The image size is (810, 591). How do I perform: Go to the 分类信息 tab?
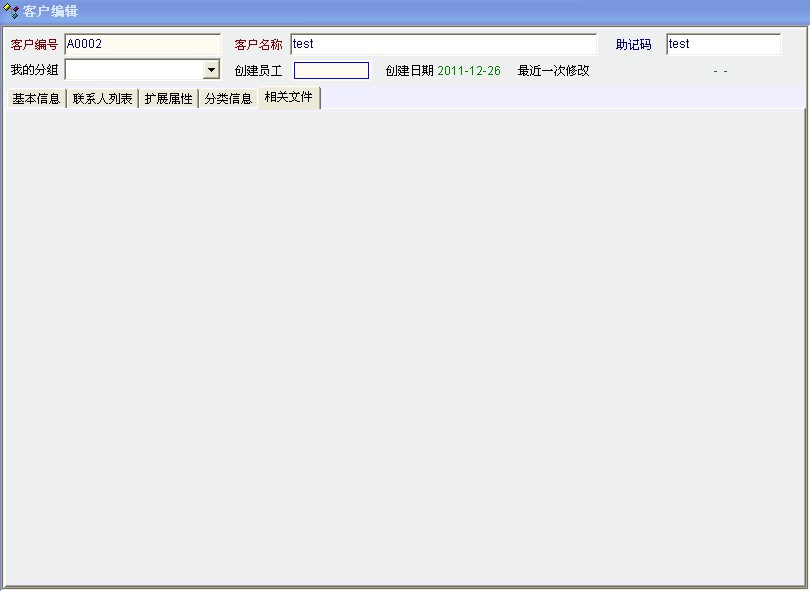click(228, 99)
